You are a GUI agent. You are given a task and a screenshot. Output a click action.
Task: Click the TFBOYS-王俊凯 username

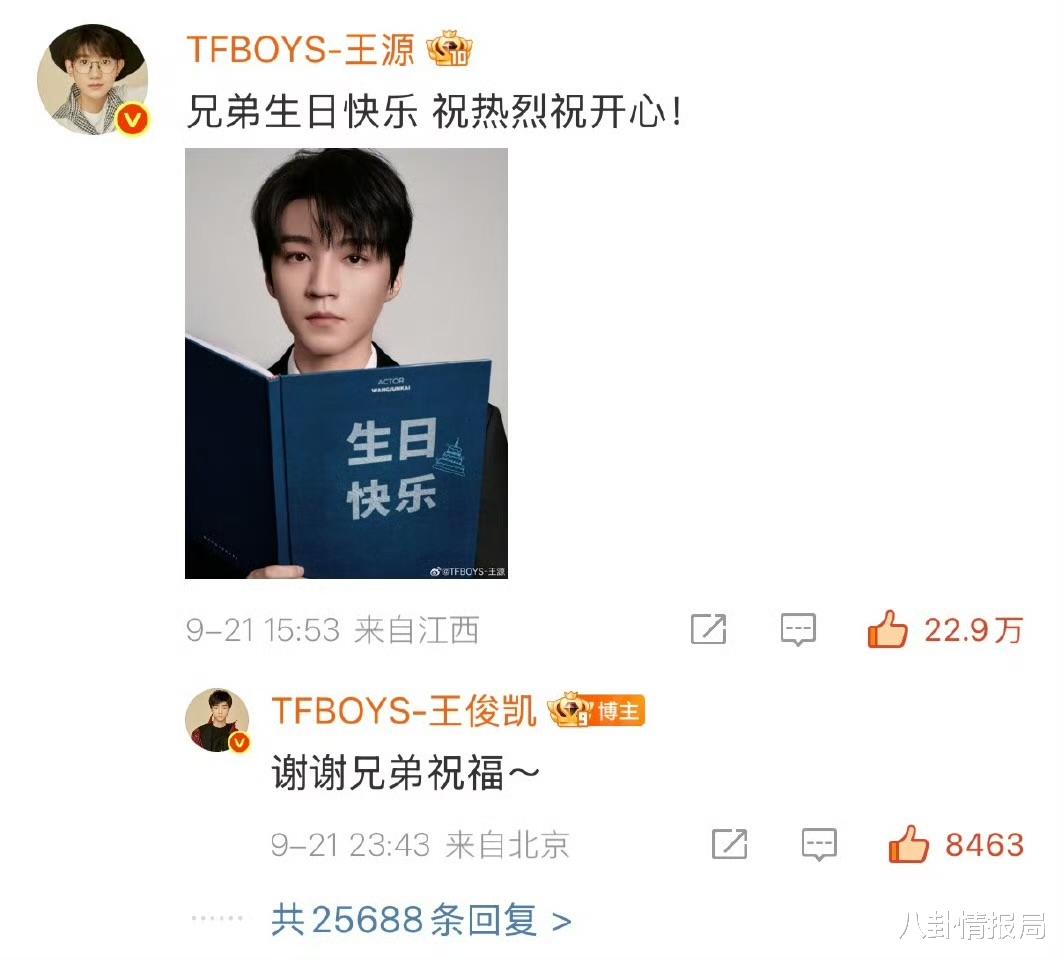(x=404, y=711)
